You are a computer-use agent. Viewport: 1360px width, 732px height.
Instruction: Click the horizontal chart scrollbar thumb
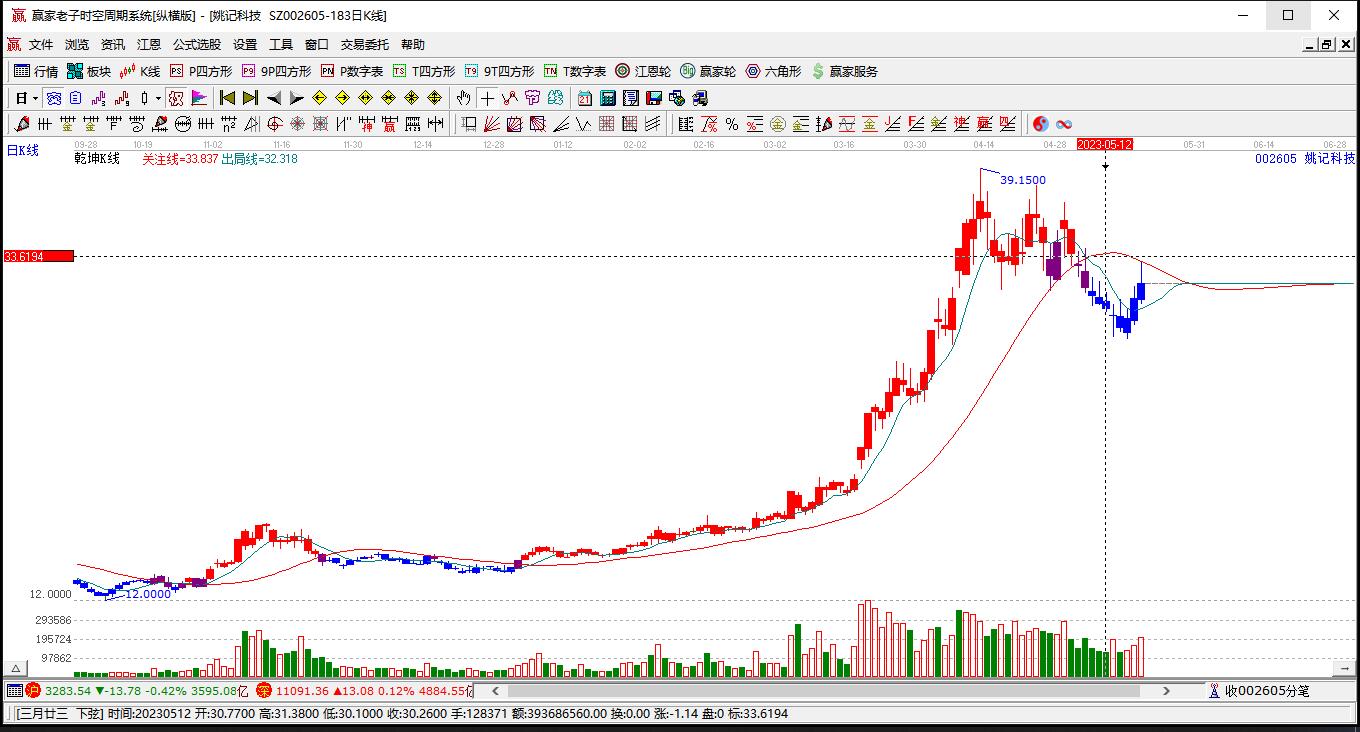coord(824,691)
